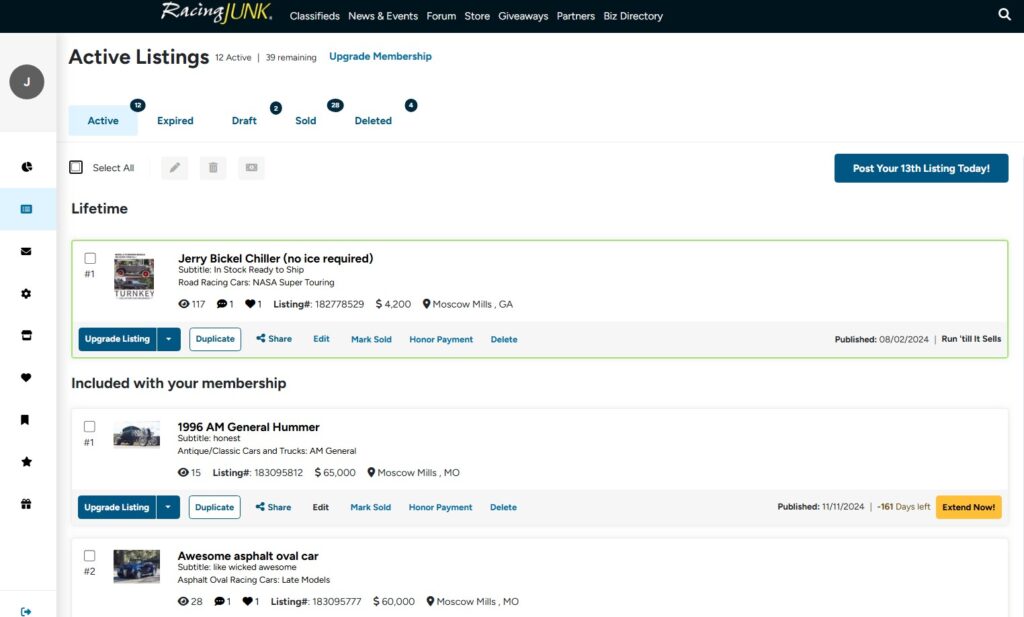Edit the Jerry Bickel Chiller listing
The image size is (1024, 617).
click(321, 338)
